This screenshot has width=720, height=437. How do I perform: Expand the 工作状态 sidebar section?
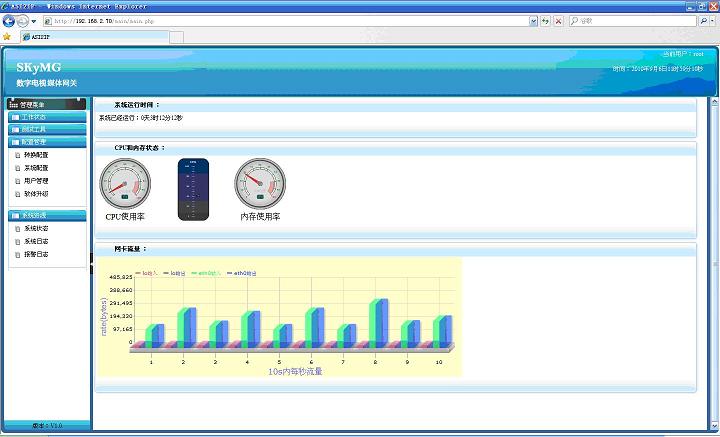[34, 117]
